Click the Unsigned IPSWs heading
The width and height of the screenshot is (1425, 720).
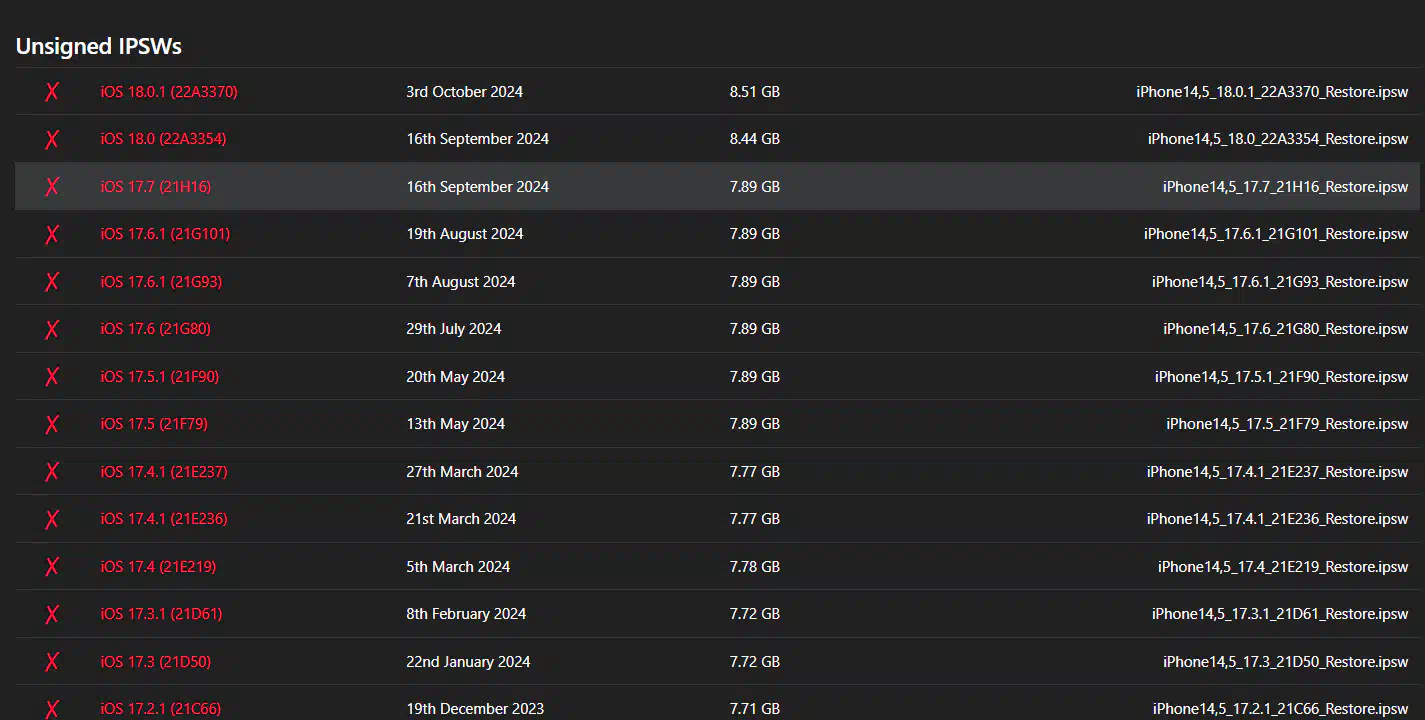[99, 46]
